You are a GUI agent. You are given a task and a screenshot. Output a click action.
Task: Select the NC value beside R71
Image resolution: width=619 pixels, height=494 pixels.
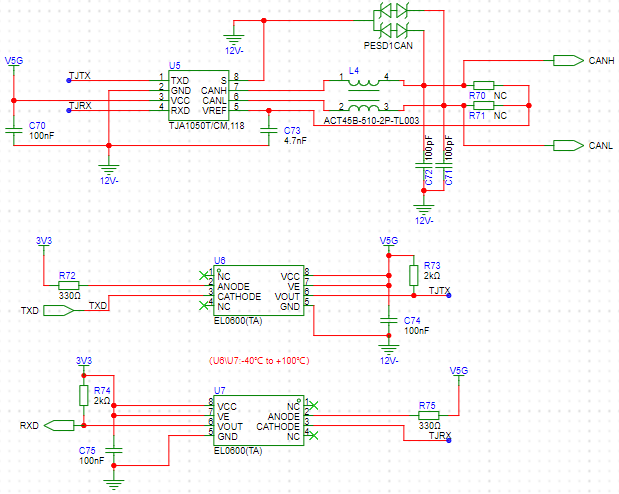click(500, 116)
